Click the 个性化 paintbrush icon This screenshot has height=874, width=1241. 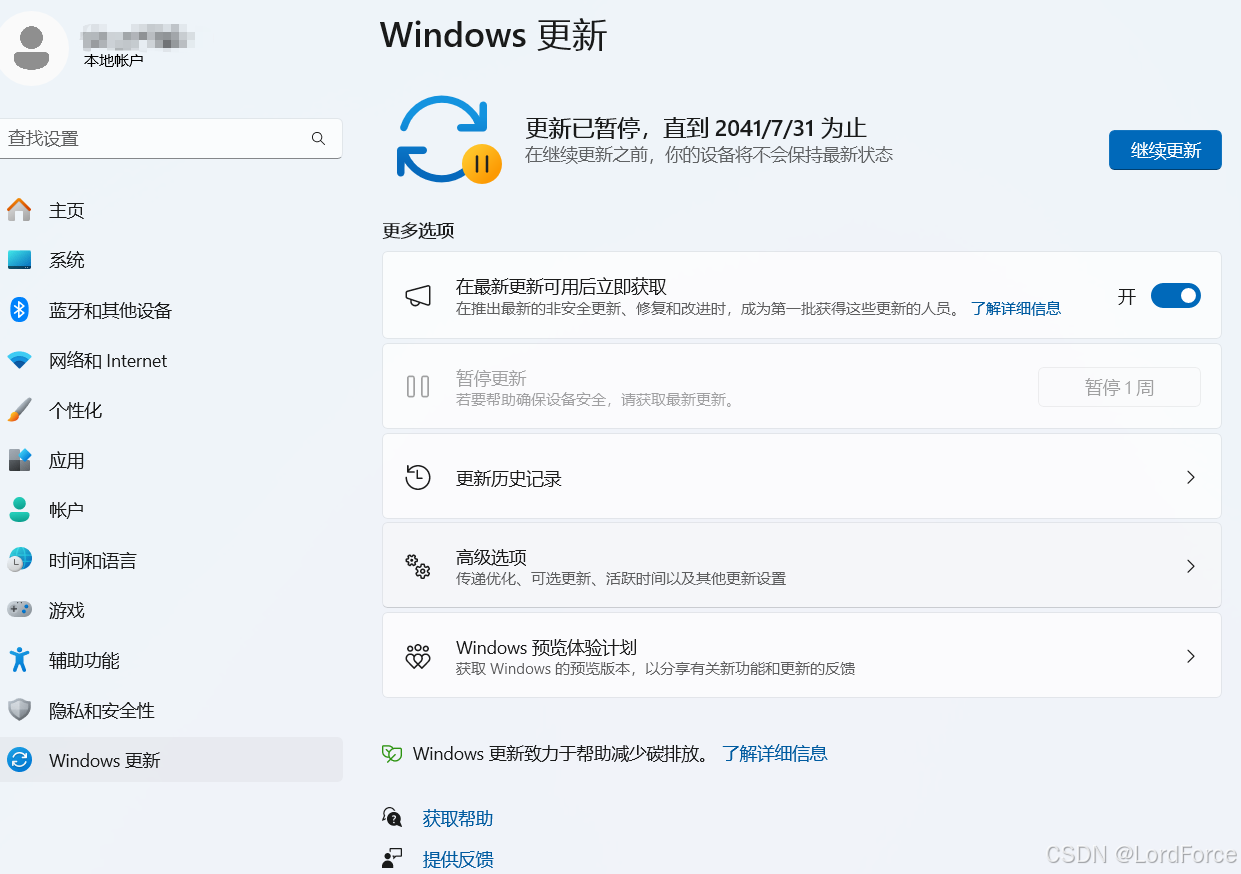[x=19, y=410]
